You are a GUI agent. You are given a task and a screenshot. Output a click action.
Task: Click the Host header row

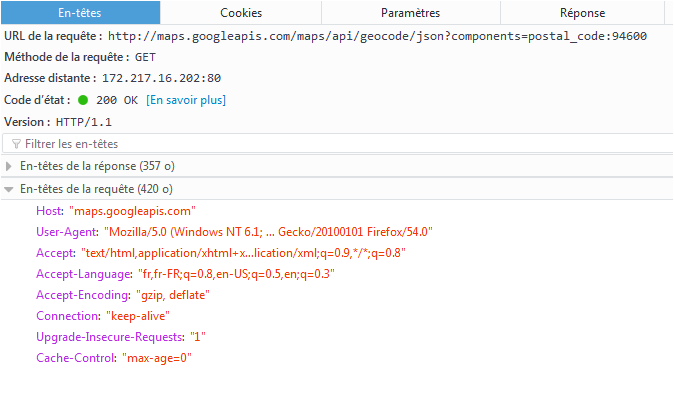click(x=116, y=211)
